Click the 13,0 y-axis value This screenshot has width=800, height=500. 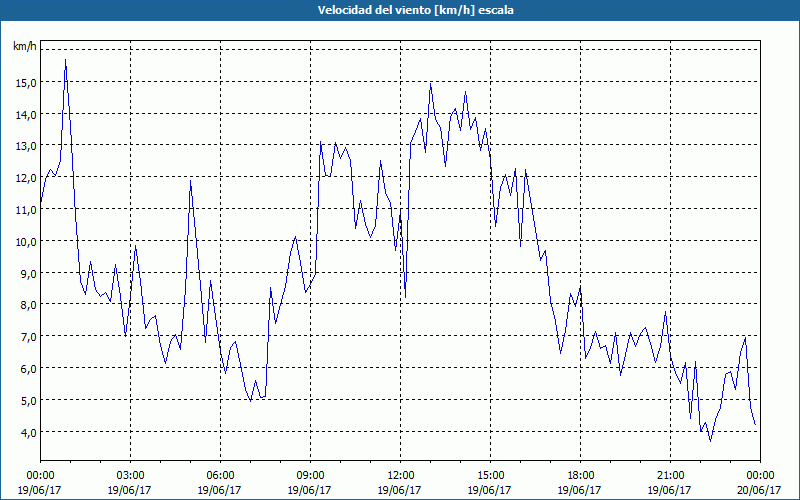[26, 146]
